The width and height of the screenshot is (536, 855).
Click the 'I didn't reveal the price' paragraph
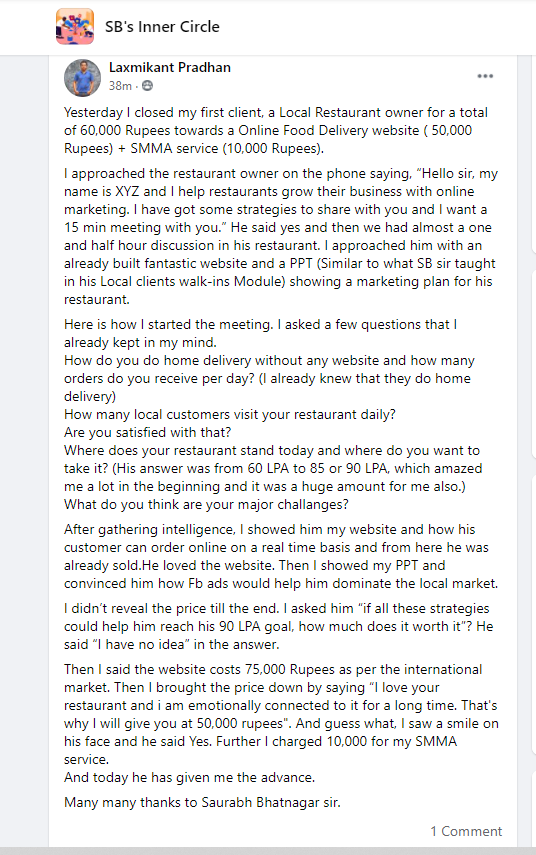279,627
